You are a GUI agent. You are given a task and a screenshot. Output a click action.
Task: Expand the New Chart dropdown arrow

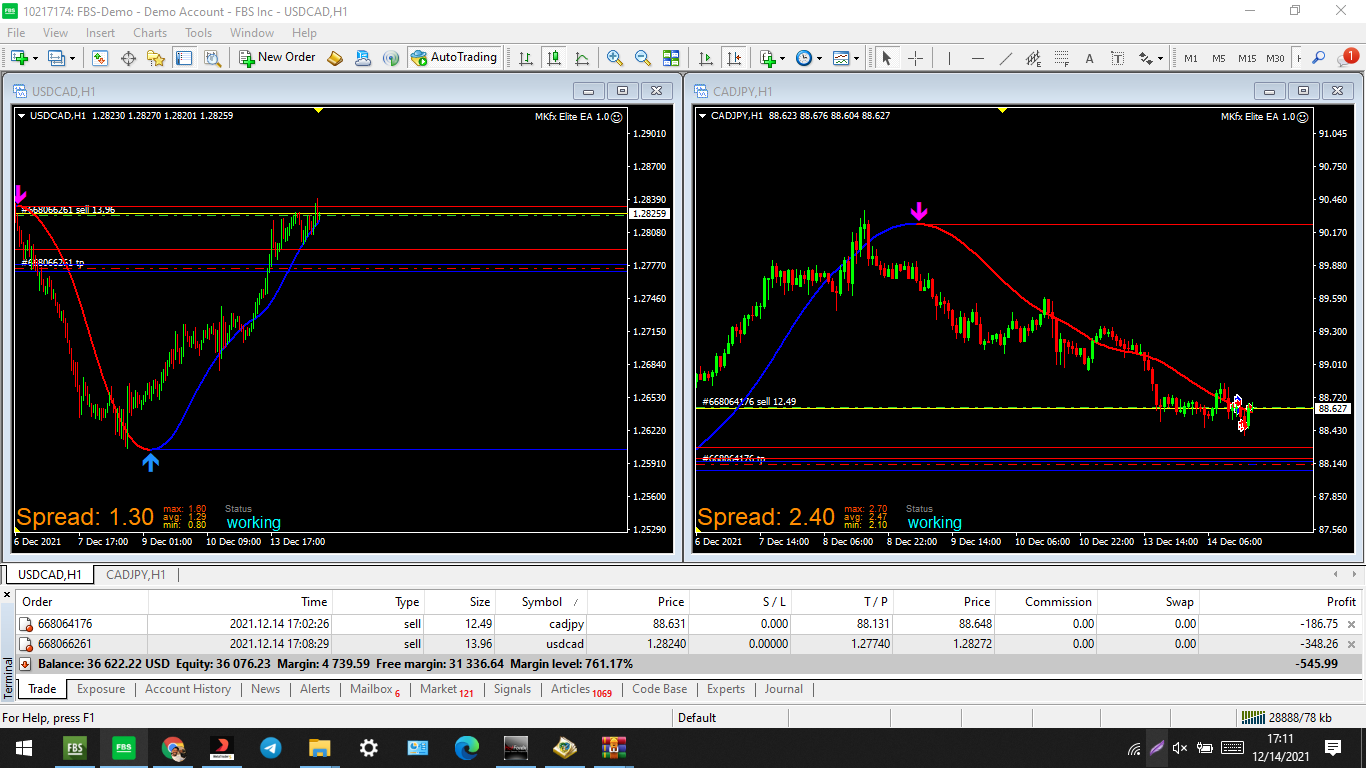pos(35,58)
